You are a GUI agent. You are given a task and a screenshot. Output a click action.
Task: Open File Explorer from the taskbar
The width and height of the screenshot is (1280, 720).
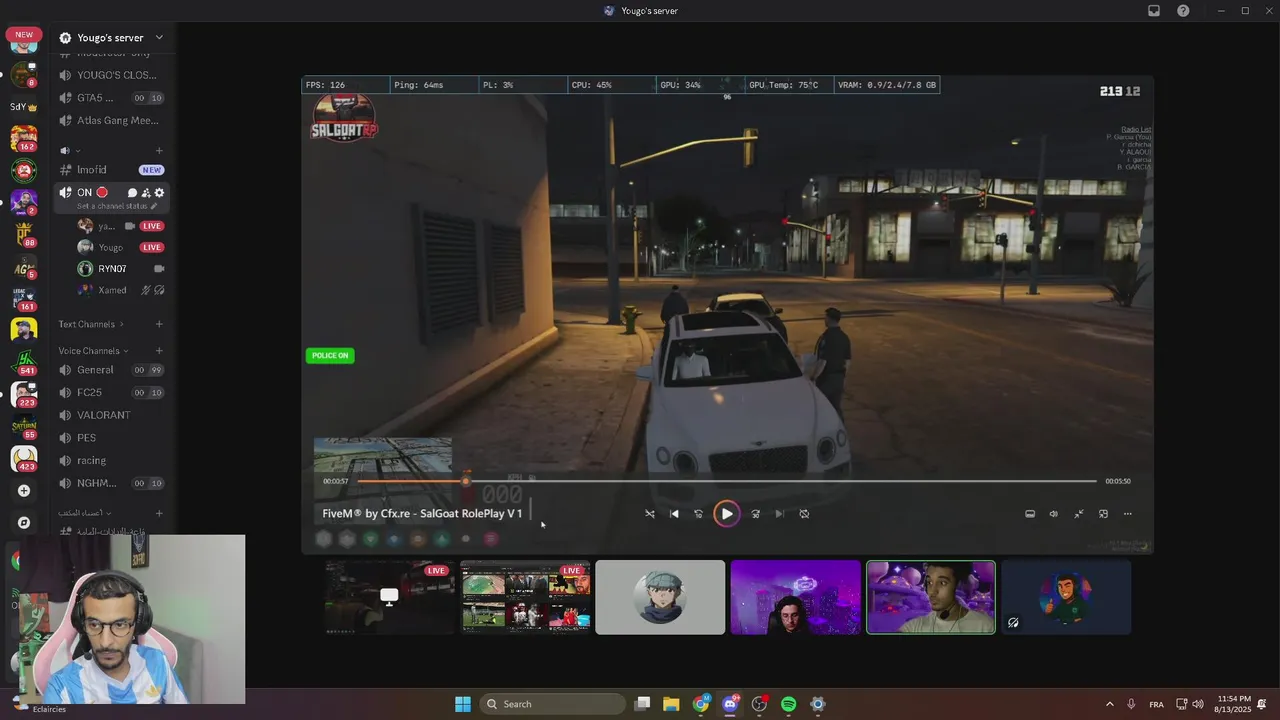671,704
